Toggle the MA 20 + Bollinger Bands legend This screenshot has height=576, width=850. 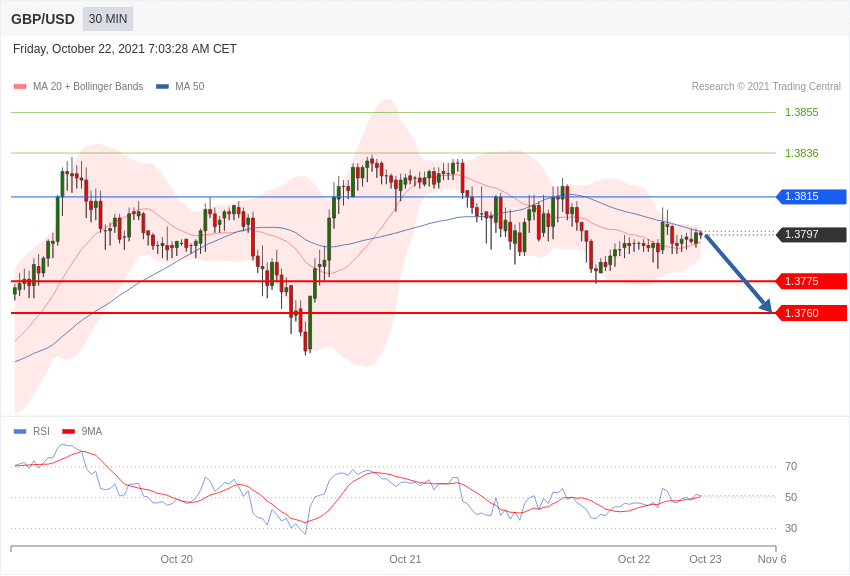point(88,86)
